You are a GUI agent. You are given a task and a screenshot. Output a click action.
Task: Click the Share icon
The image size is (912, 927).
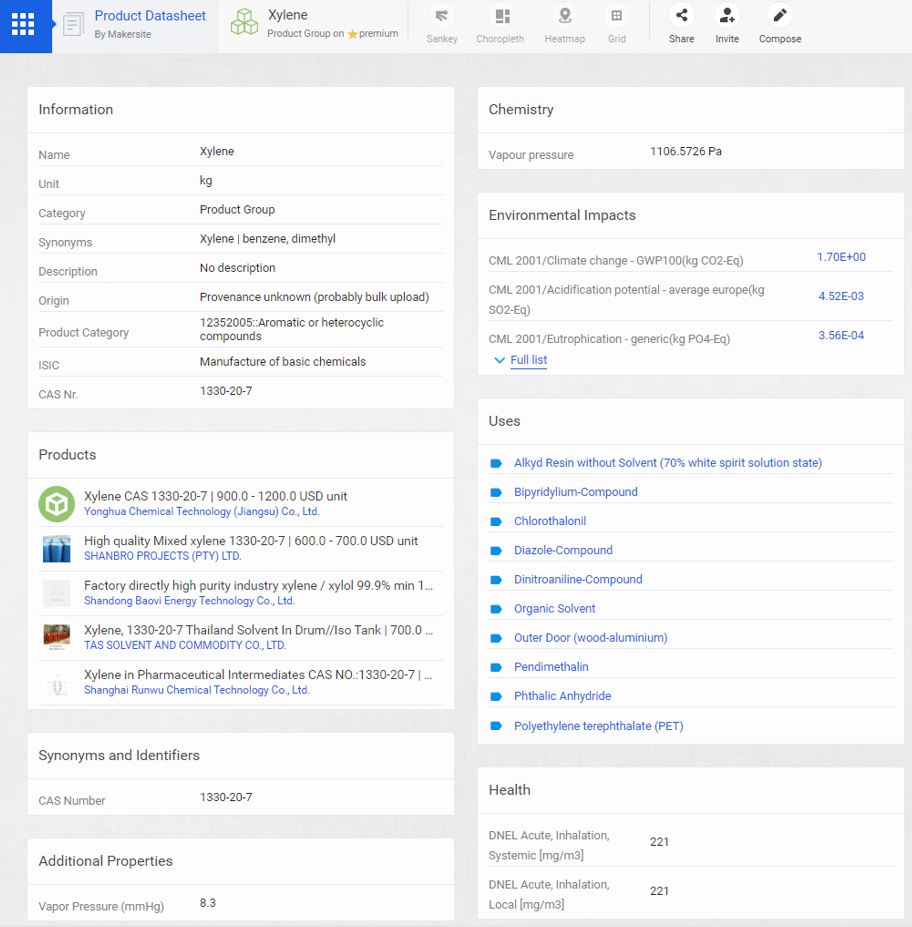(681, 16)
